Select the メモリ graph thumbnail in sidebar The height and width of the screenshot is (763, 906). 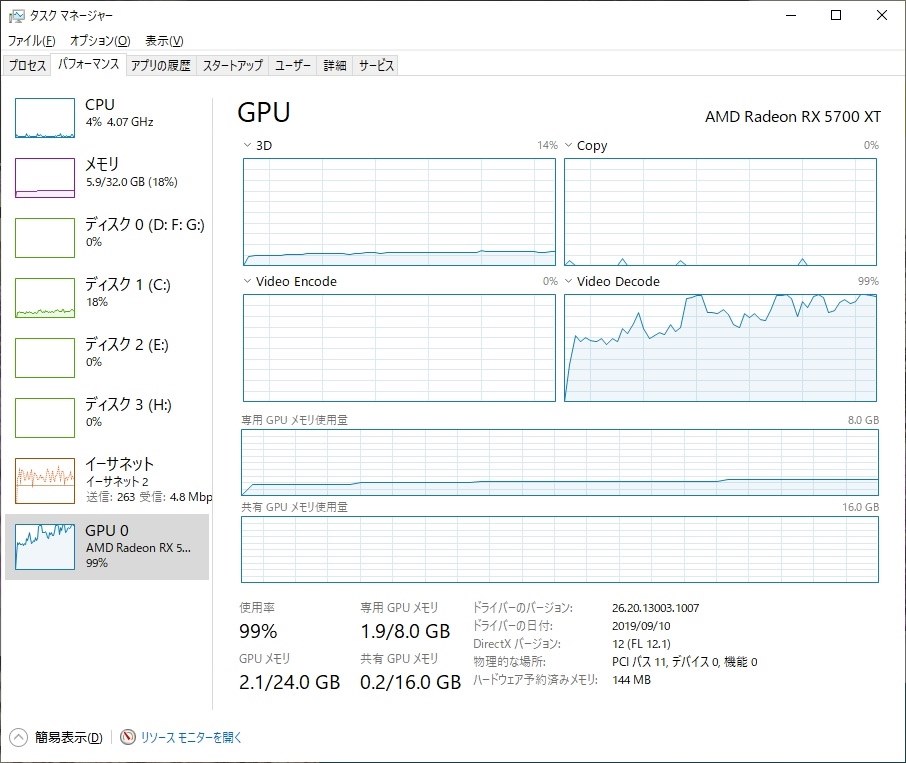coord(45,178)
